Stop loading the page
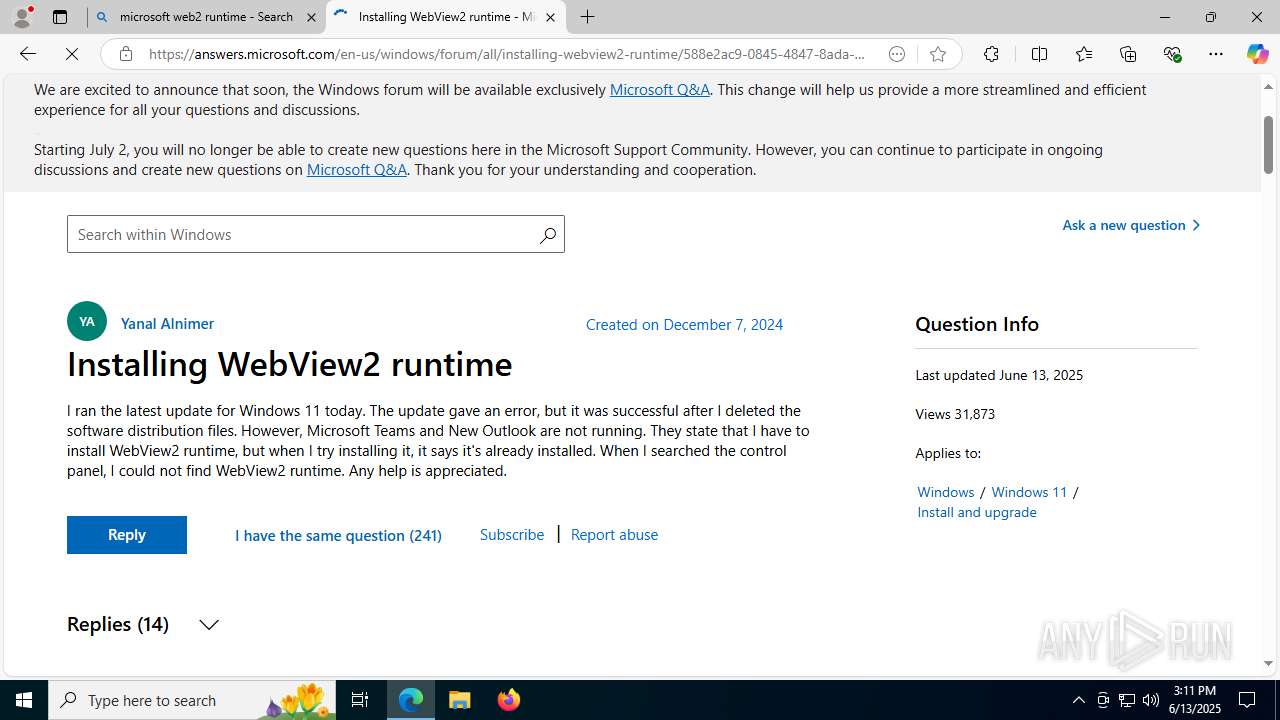Viewport: 1280px width, 720px height. tap(72, 54)
